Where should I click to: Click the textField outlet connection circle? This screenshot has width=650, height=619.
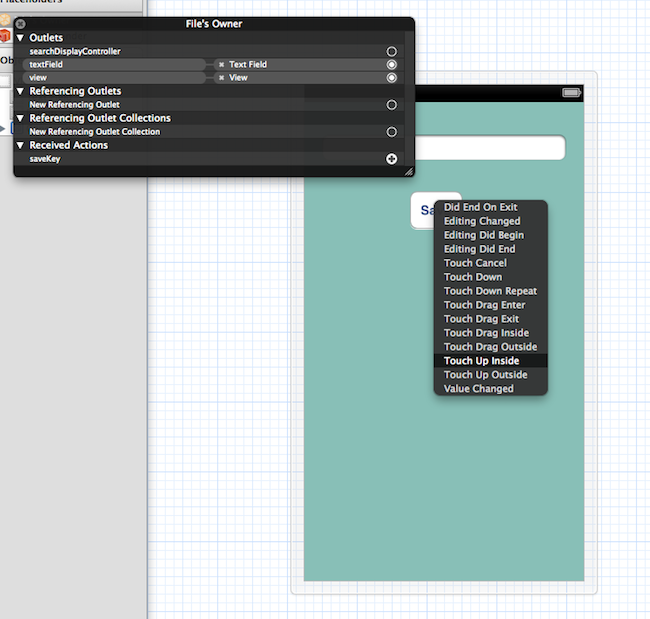[391, 65]
